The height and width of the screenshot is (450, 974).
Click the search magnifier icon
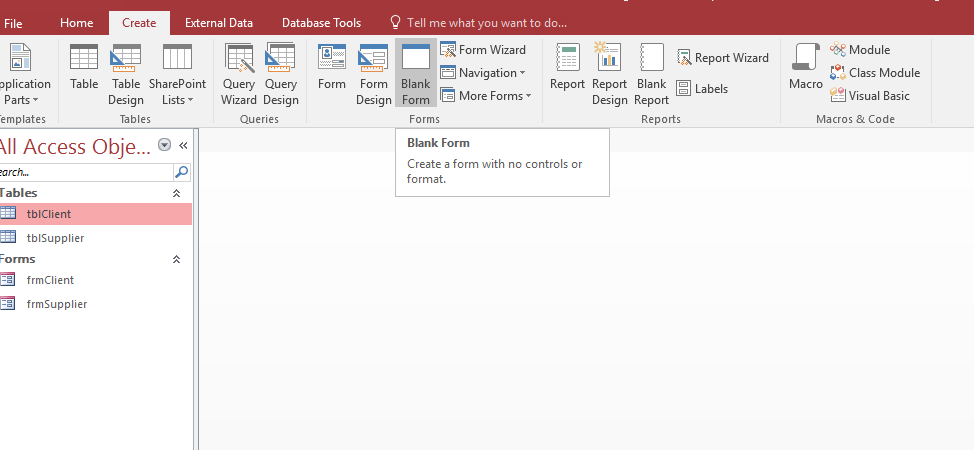182,172
